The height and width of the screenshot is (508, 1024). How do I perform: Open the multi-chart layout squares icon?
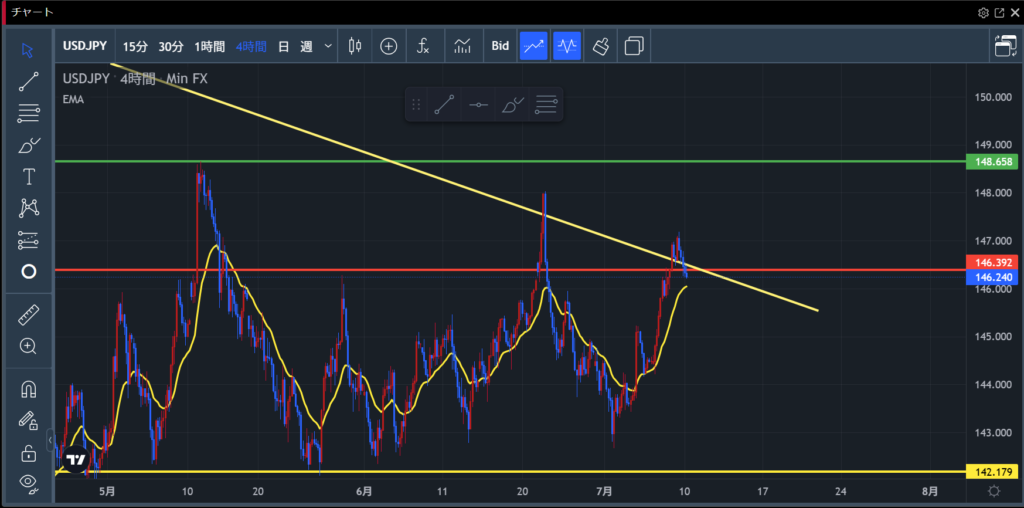click(x=634, y=46)
